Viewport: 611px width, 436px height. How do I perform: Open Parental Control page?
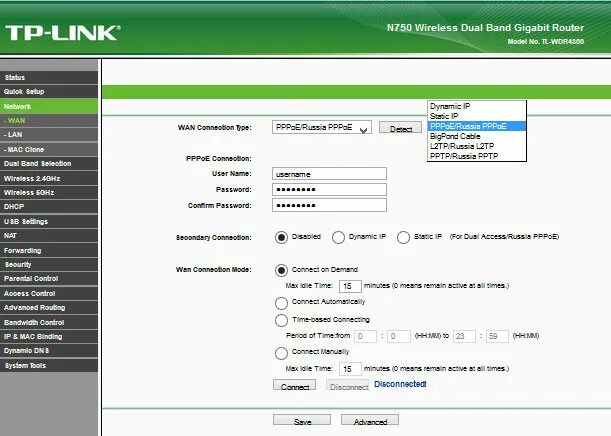coord(49,279)
